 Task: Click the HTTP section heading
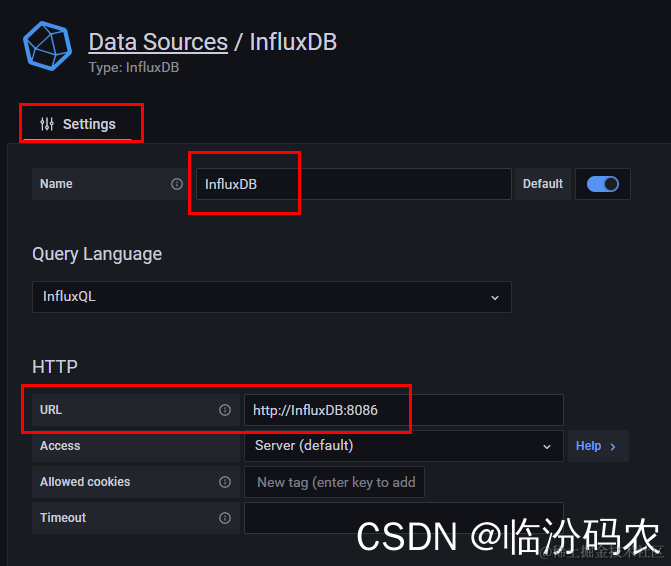click(55, 367)
